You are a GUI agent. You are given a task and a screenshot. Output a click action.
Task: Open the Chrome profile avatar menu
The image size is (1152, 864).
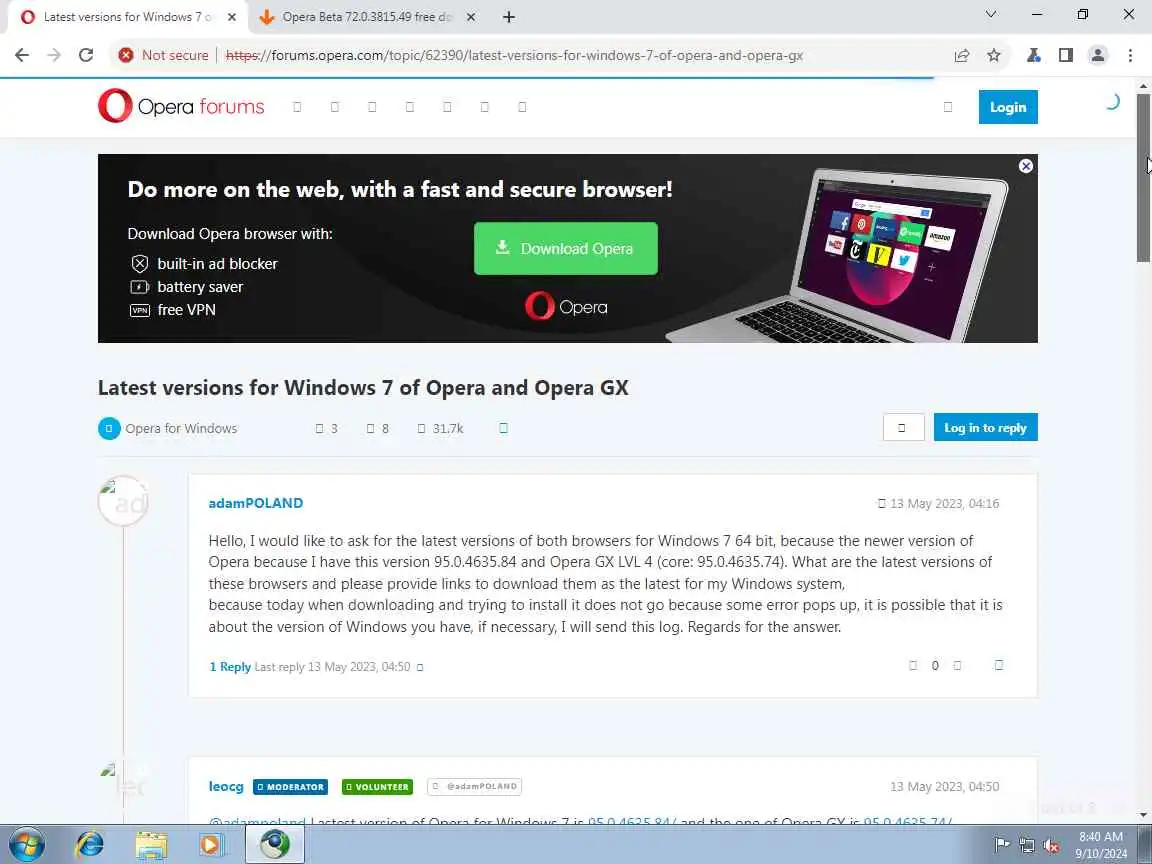pos(1098,55)
